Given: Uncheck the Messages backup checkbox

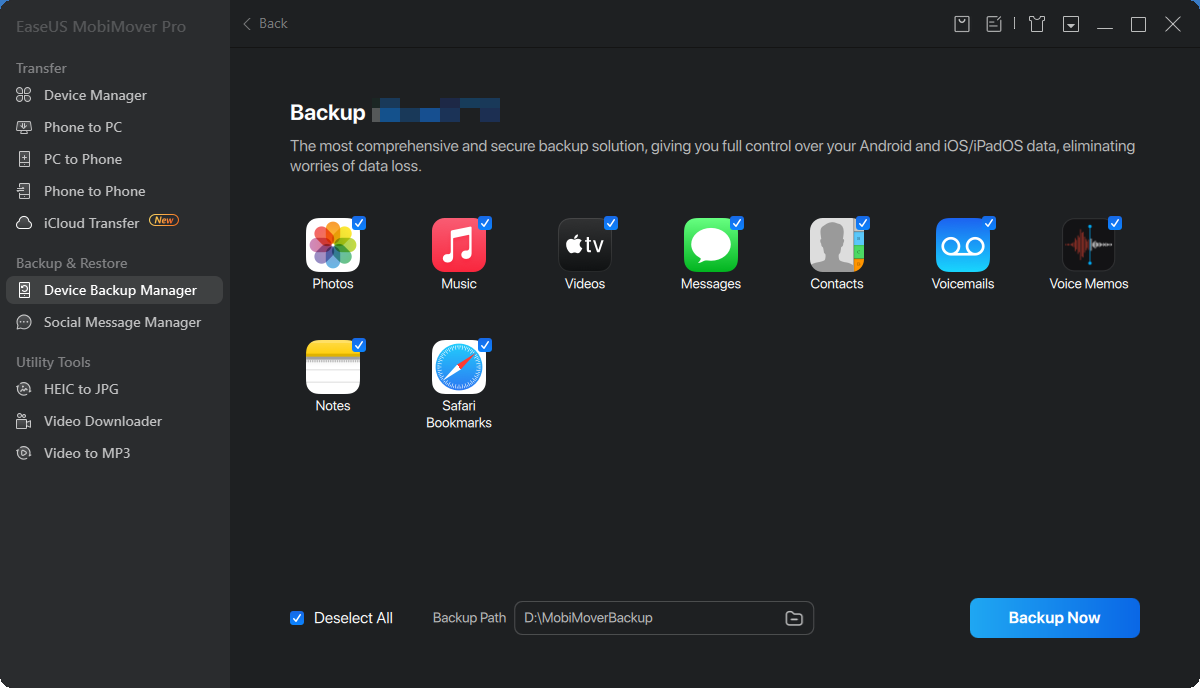Looking at the screenshot, I should pyautogui.click(x=738, y=222).
